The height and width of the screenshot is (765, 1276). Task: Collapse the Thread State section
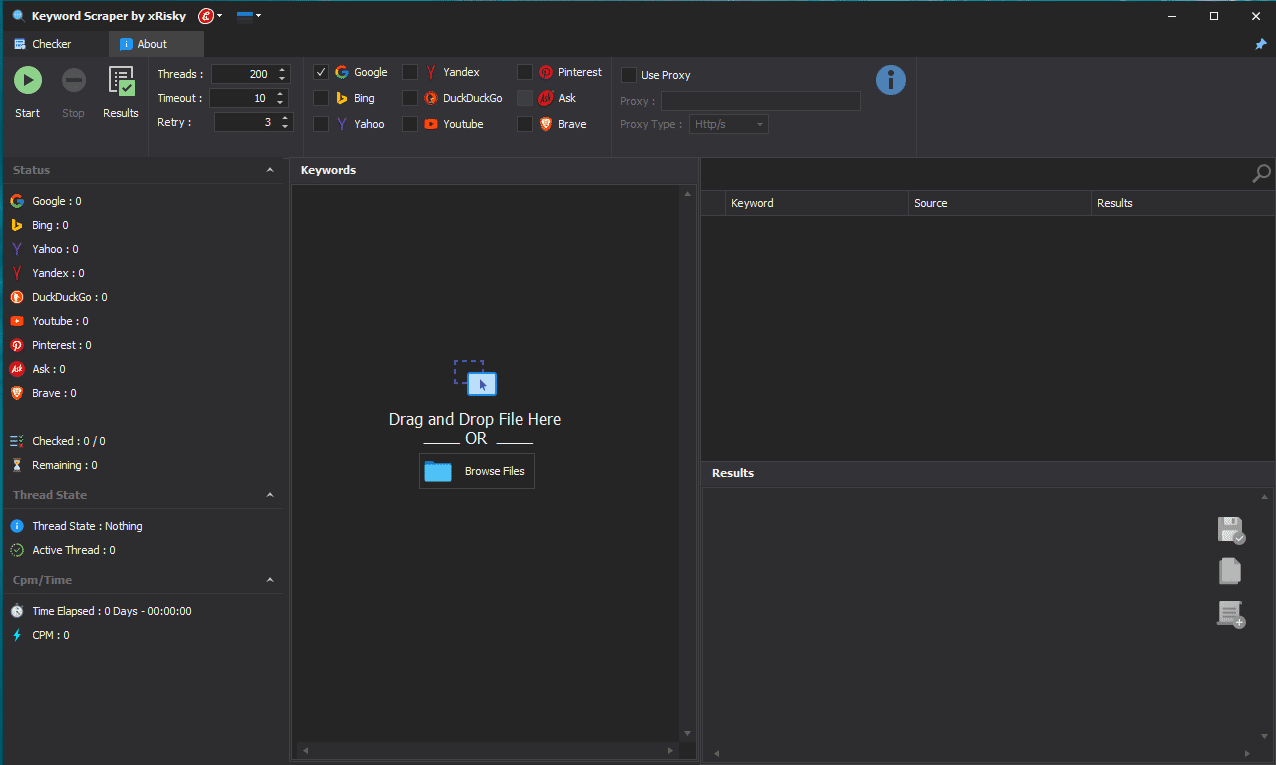coord(270,495)
